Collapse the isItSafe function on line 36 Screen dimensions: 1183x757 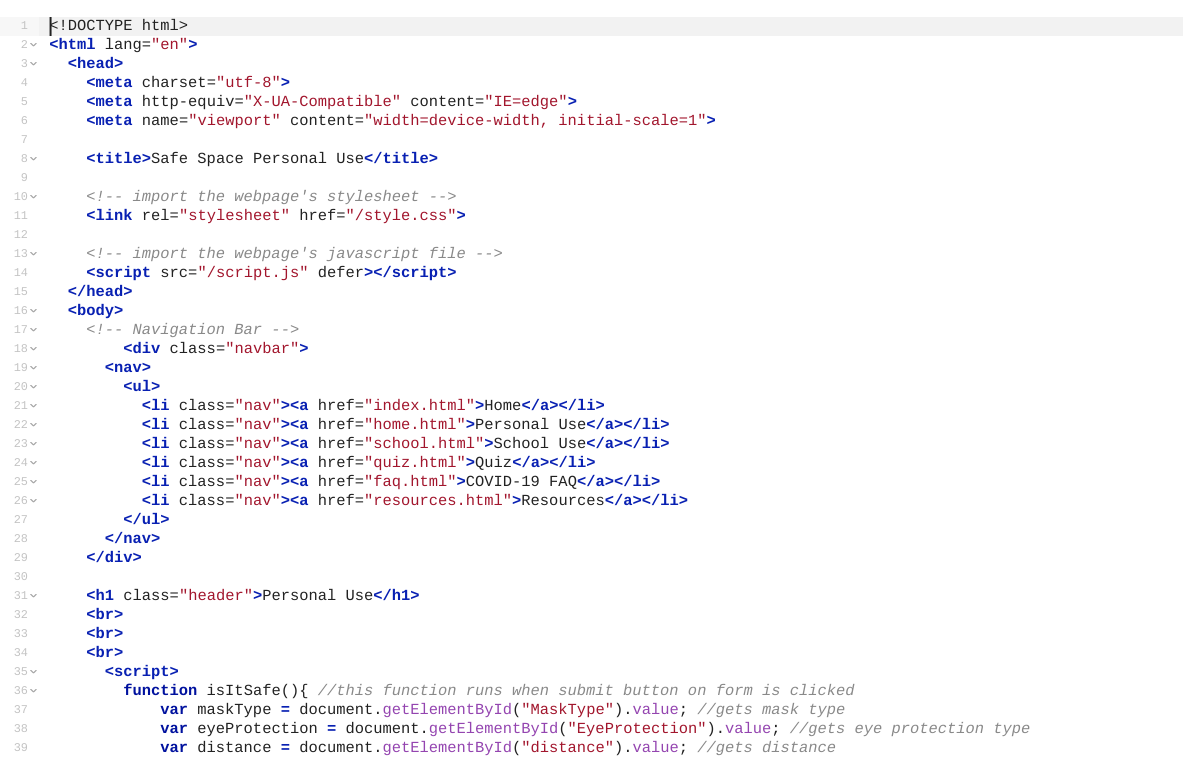point(33,691)
